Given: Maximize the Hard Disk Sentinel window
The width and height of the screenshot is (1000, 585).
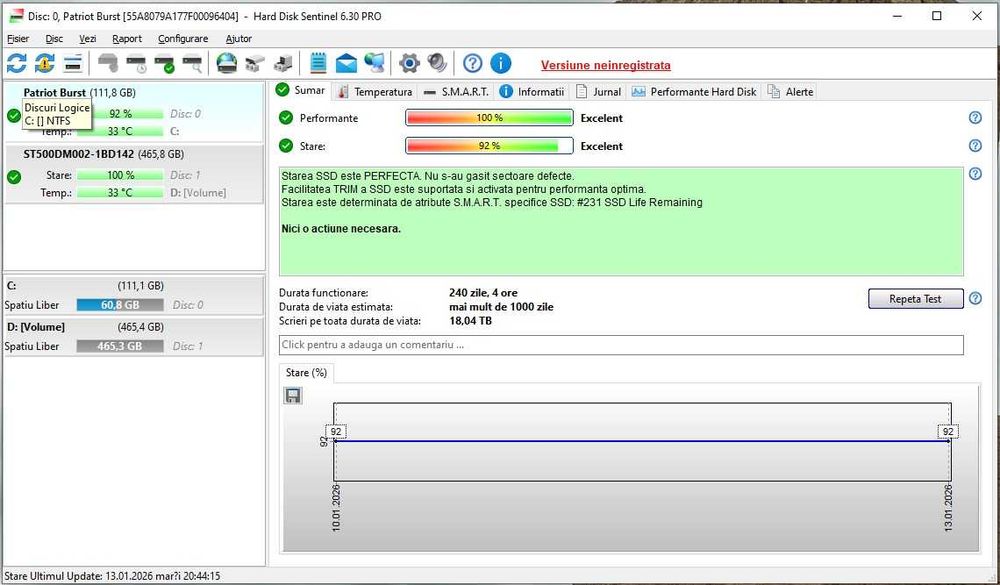Looking at the screenshot, I should (x=937, y=16).
